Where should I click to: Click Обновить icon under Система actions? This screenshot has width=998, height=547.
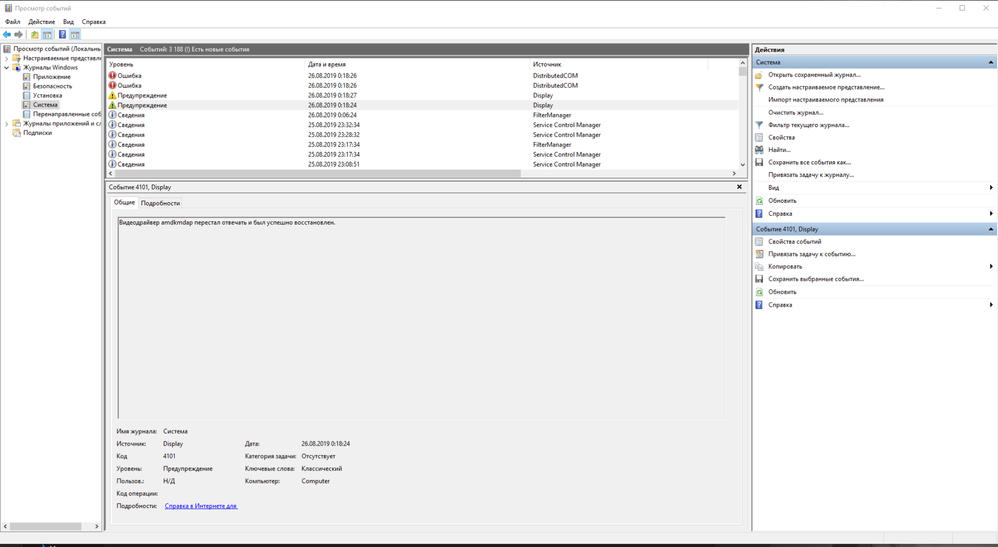pyautogui.click(x=759, y=201)
